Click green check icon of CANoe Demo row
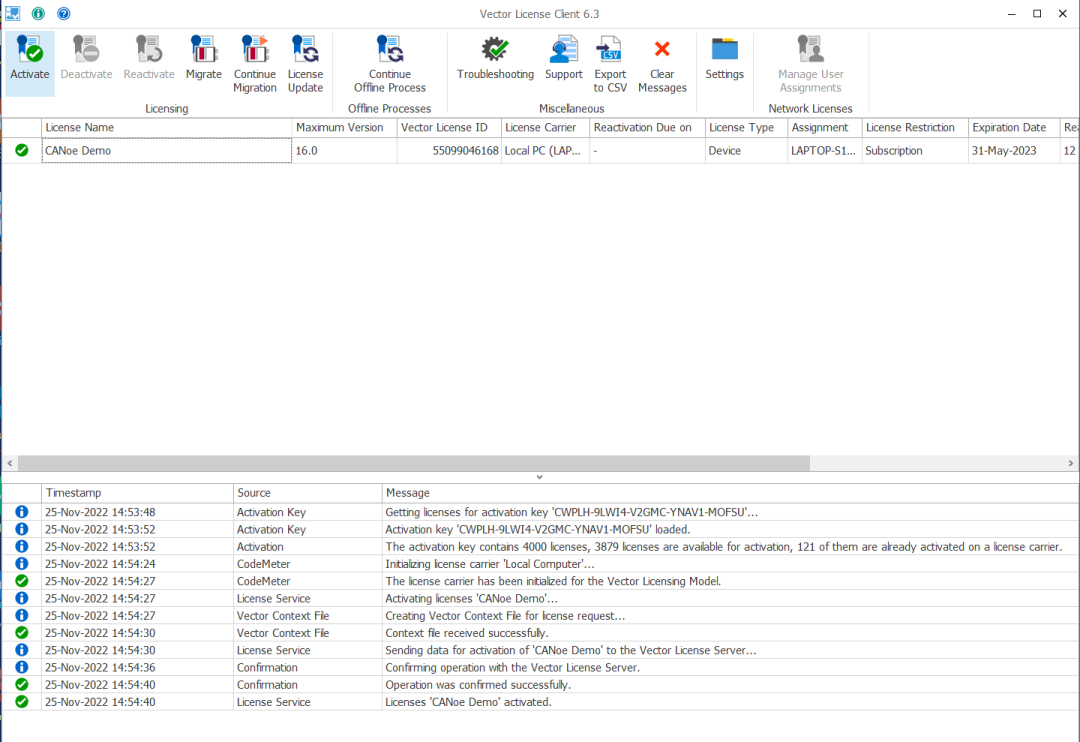Image resolution: width=1080 pixels, height=742 pixels. (22, 150)
